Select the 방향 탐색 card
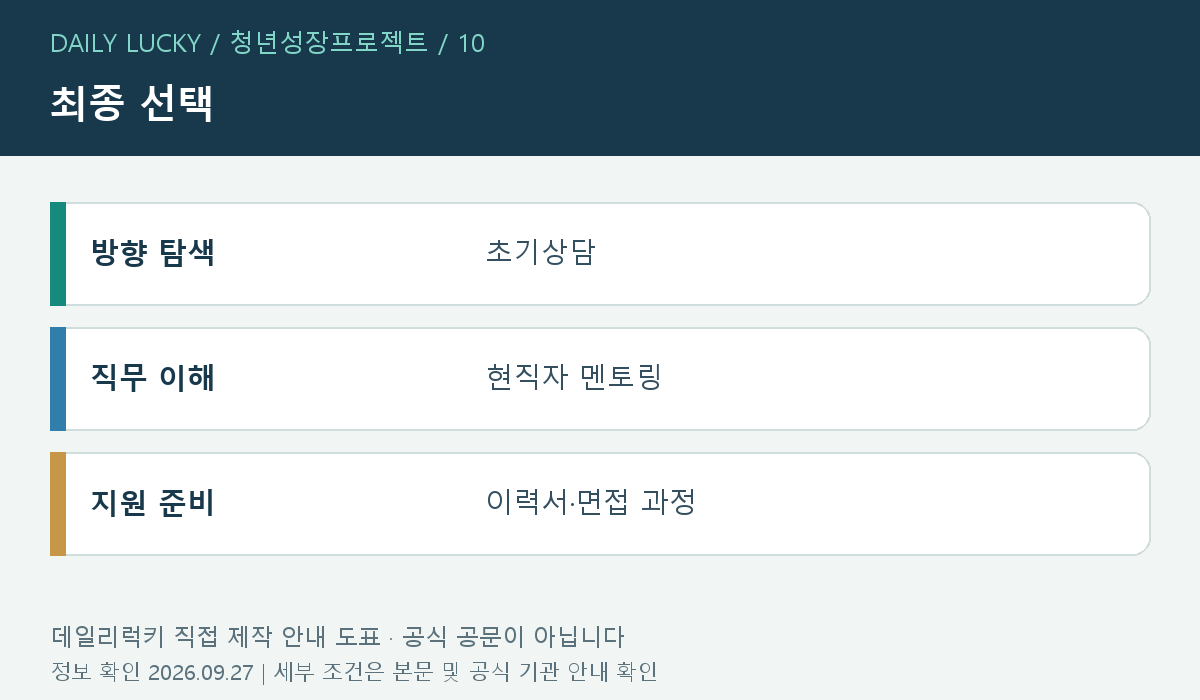 click(x=600, y=254)
